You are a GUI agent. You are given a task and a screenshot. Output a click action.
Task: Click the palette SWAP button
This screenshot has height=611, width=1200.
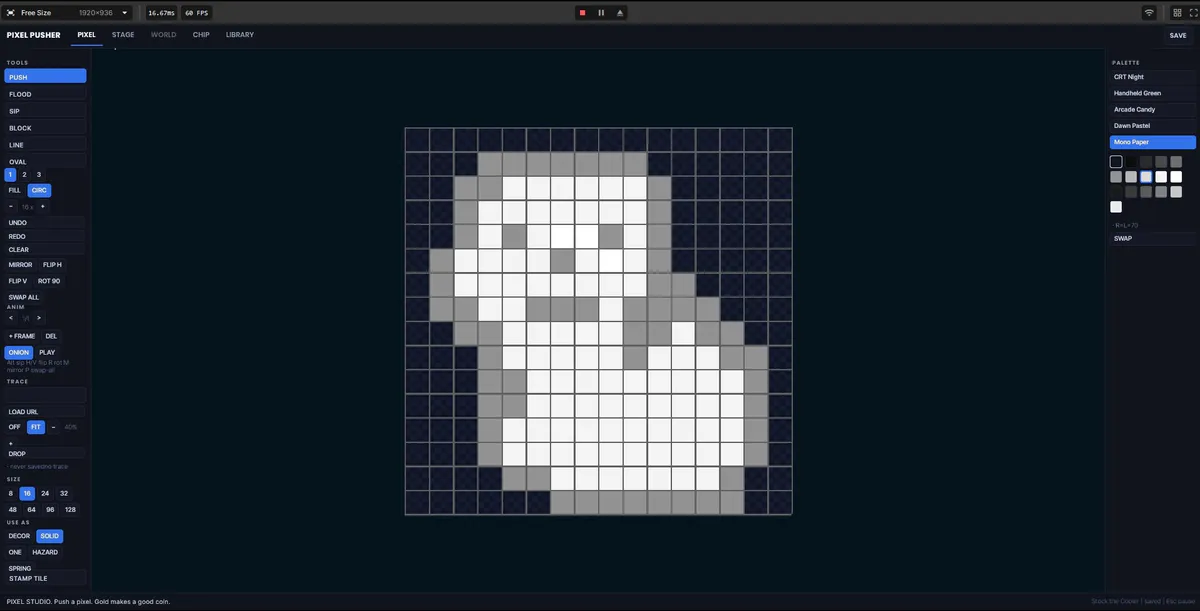click(1152, 239)
